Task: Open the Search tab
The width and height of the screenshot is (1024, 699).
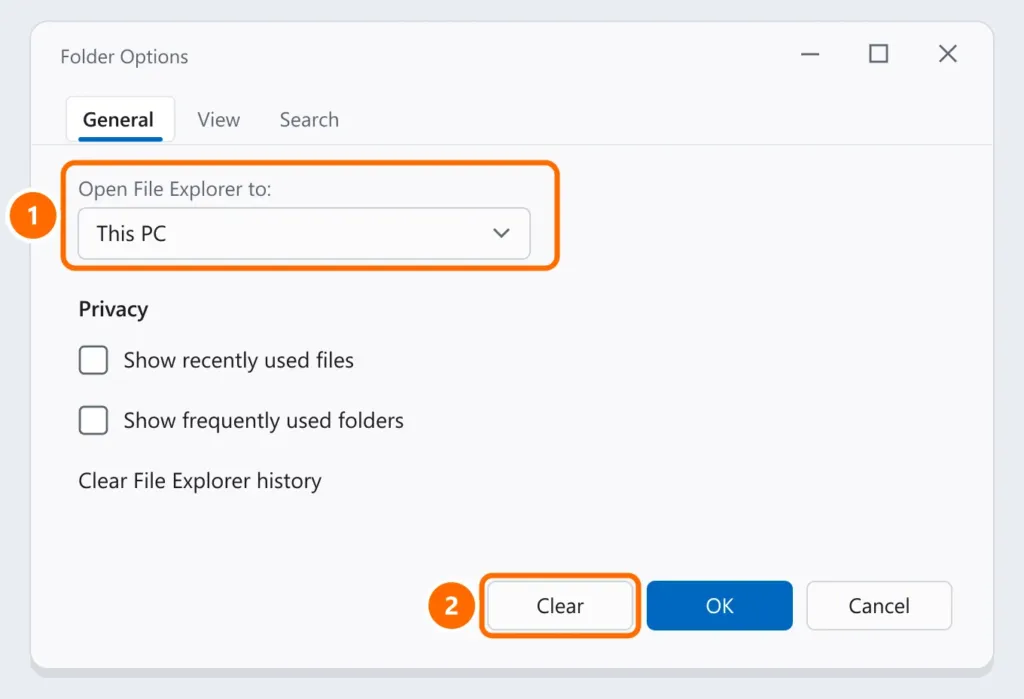Action: (309, 120)
